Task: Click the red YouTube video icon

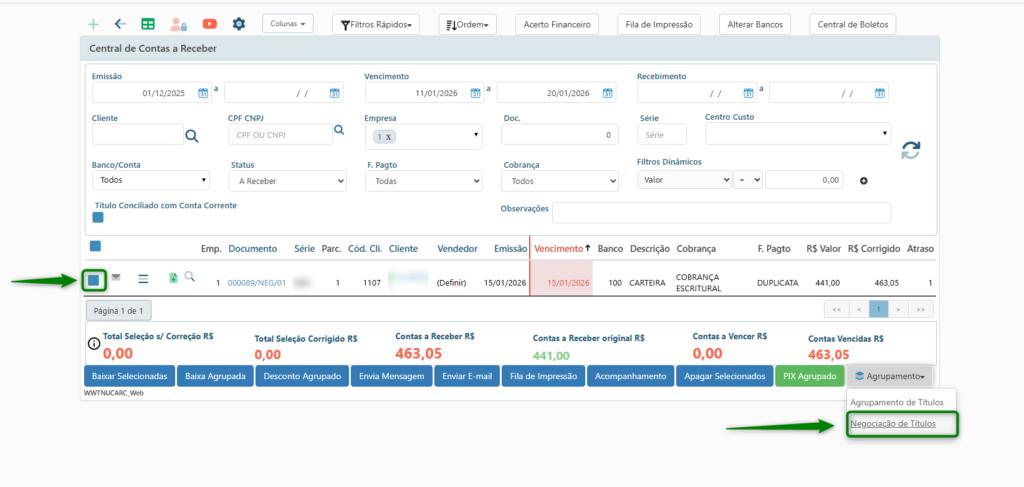Action: 209,23
